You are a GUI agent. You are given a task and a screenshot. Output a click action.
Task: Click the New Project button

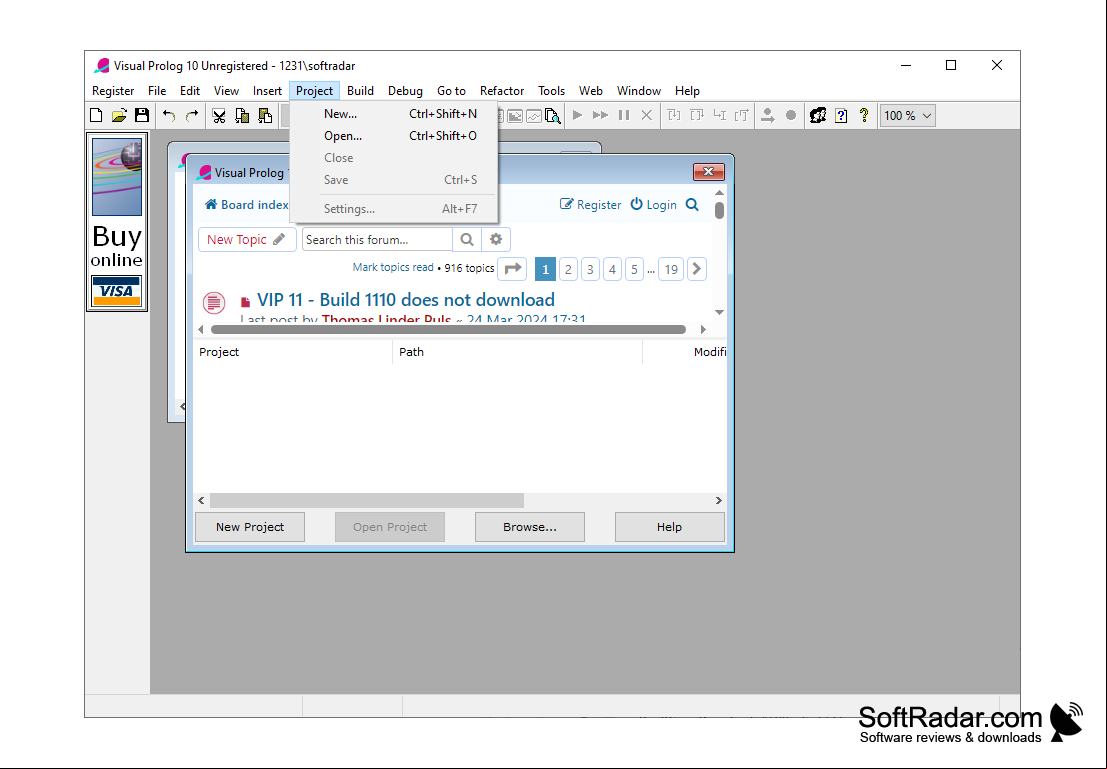(x=250, y=527)
